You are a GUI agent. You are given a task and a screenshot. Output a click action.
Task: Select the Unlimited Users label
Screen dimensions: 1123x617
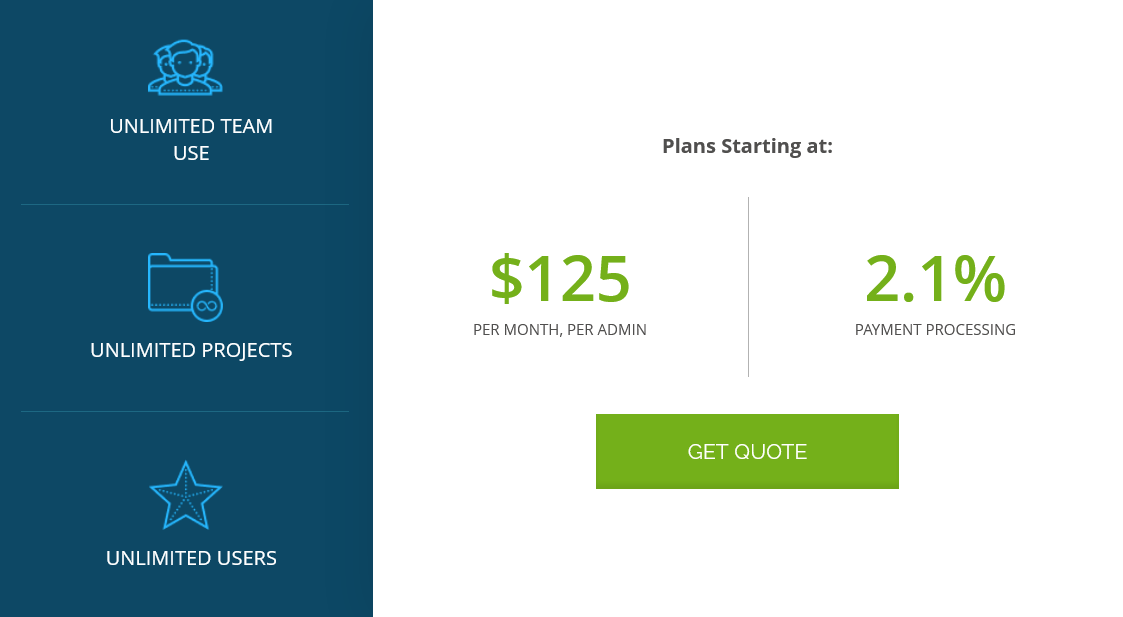coord(191,558)
